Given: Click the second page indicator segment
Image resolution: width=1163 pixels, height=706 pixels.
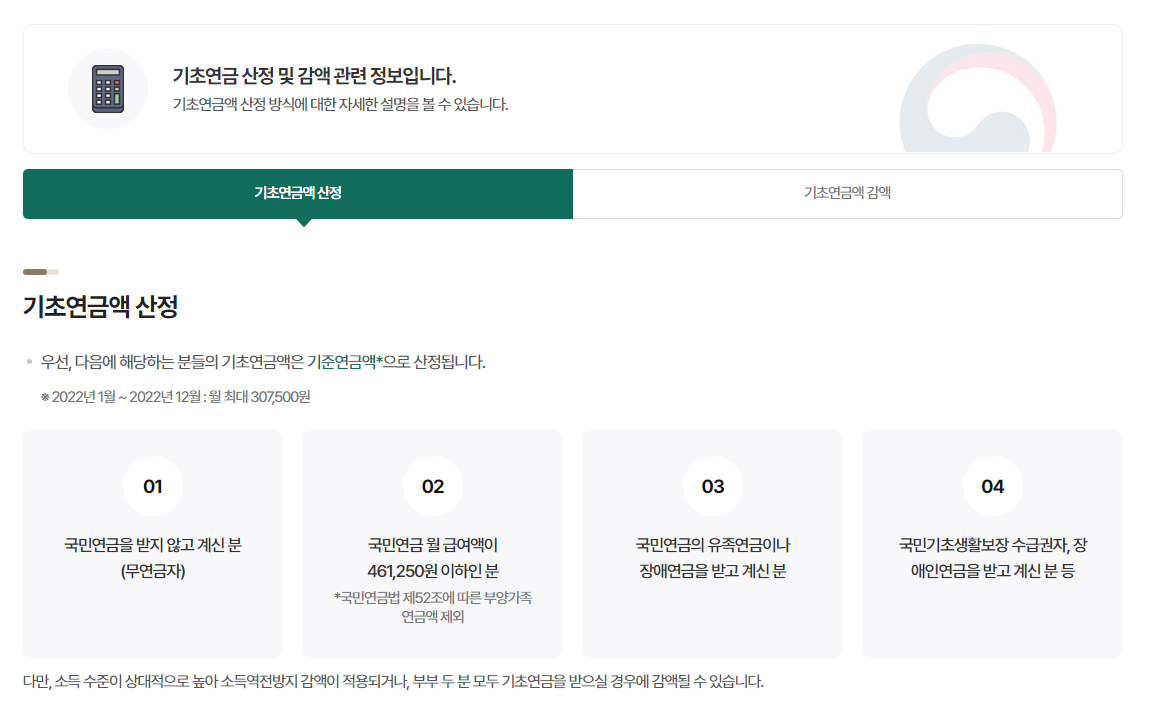Looking at the screenshot, I should [x=55, y=271].
